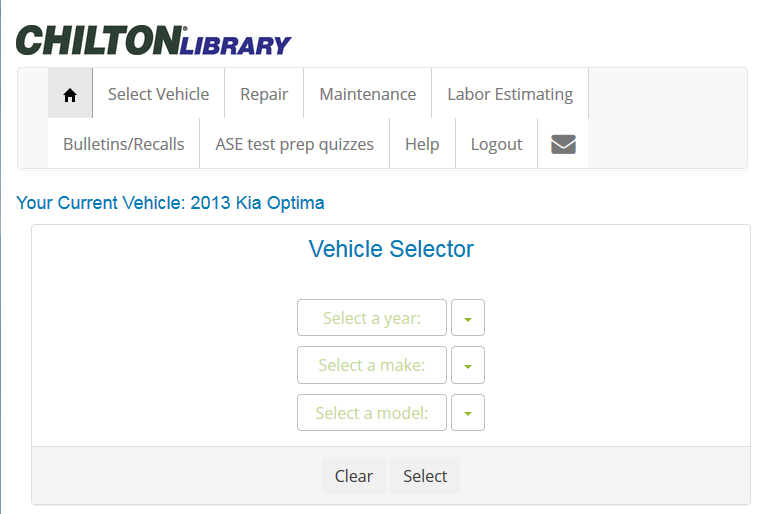The height and width of the screenshot is (514, 758).
Task: Click the Help menu item
Action: point(422,144)
